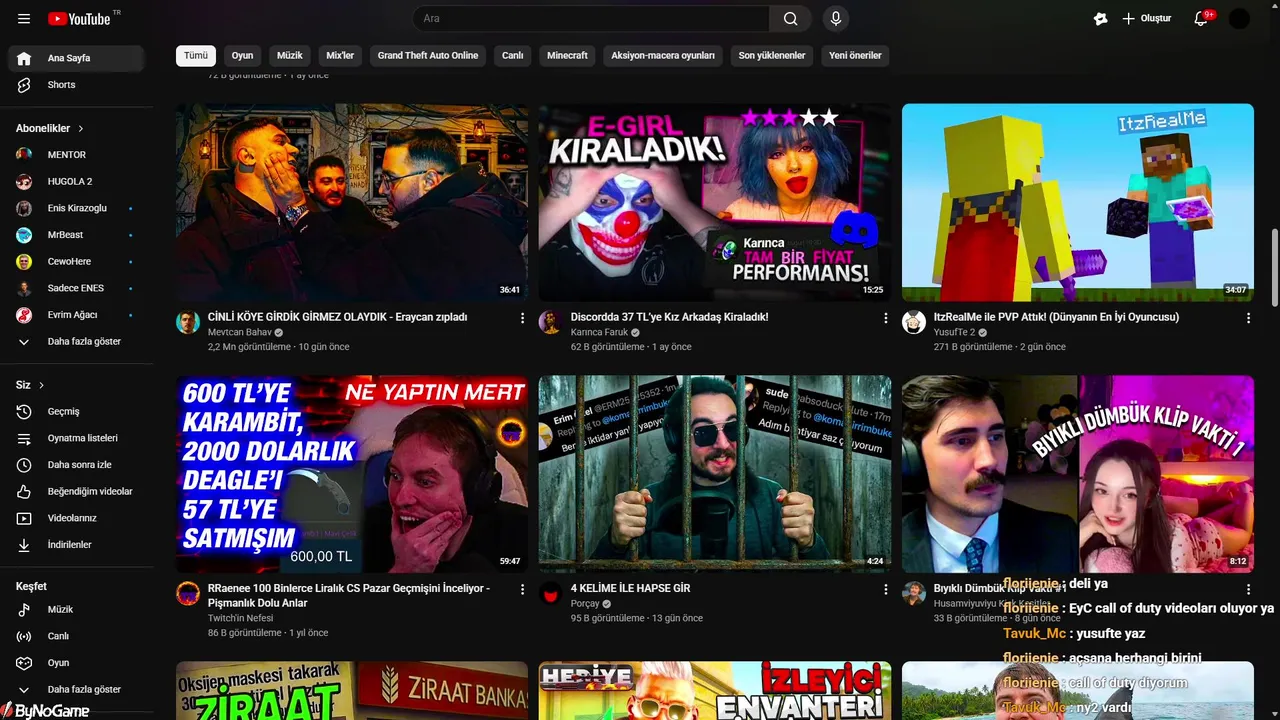Select the Müzik filter chip

[x=290, y=56]
